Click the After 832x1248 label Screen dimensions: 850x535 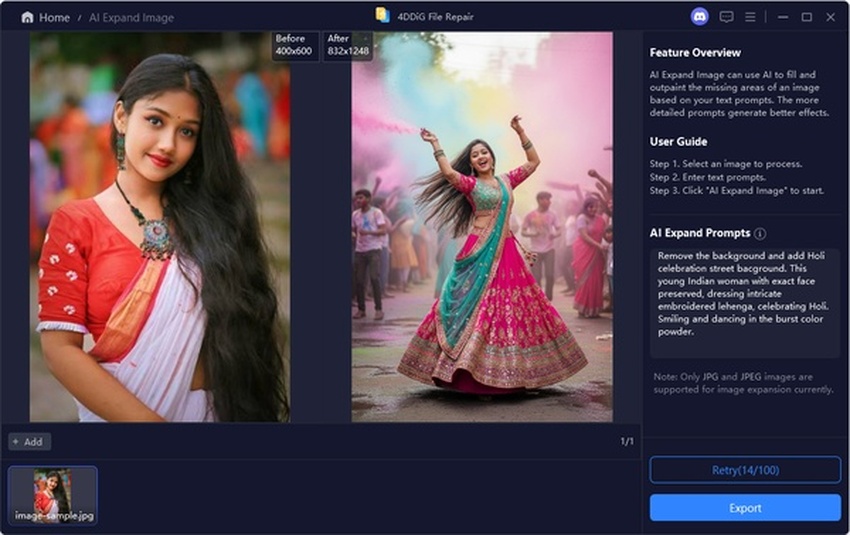(347, 45)
